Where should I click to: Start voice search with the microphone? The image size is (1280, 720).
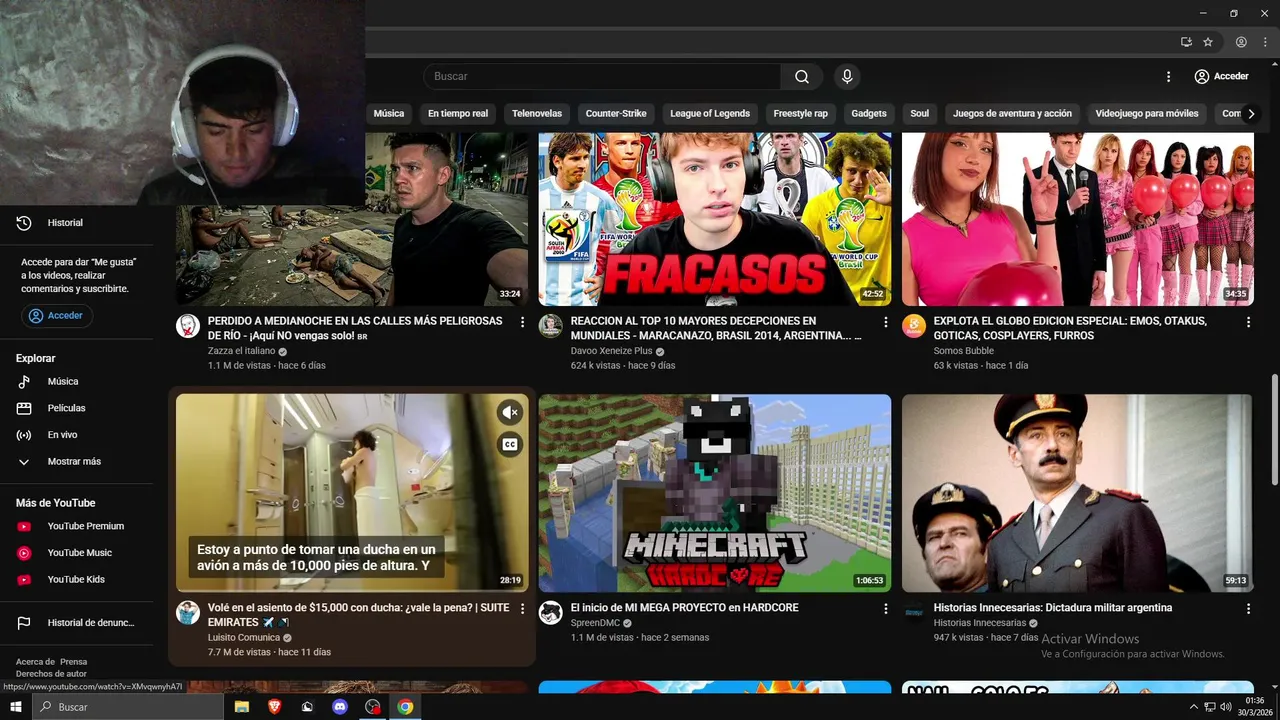(x=847, y=77)
